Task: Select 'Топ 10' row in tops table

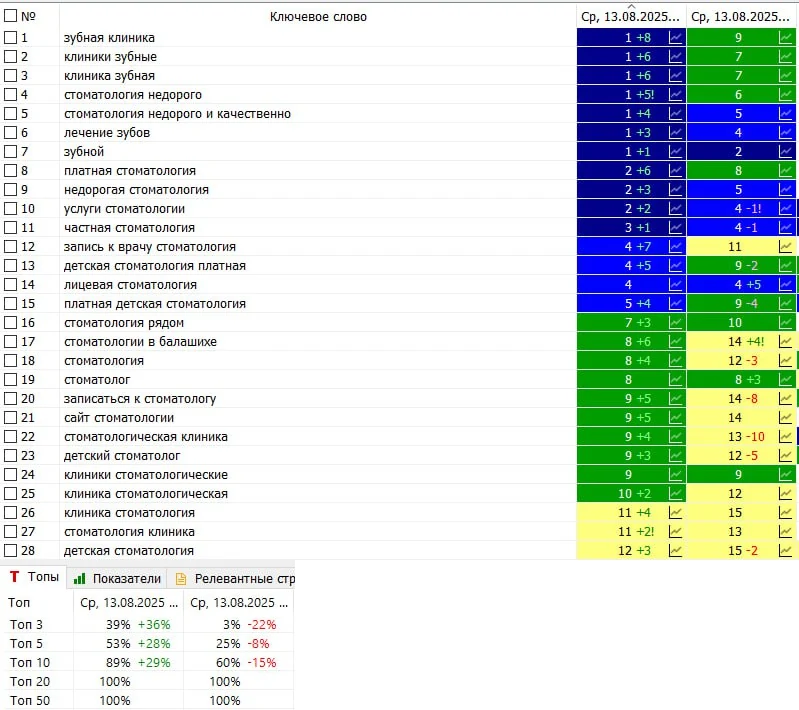Action: click(x=148, y=663)
